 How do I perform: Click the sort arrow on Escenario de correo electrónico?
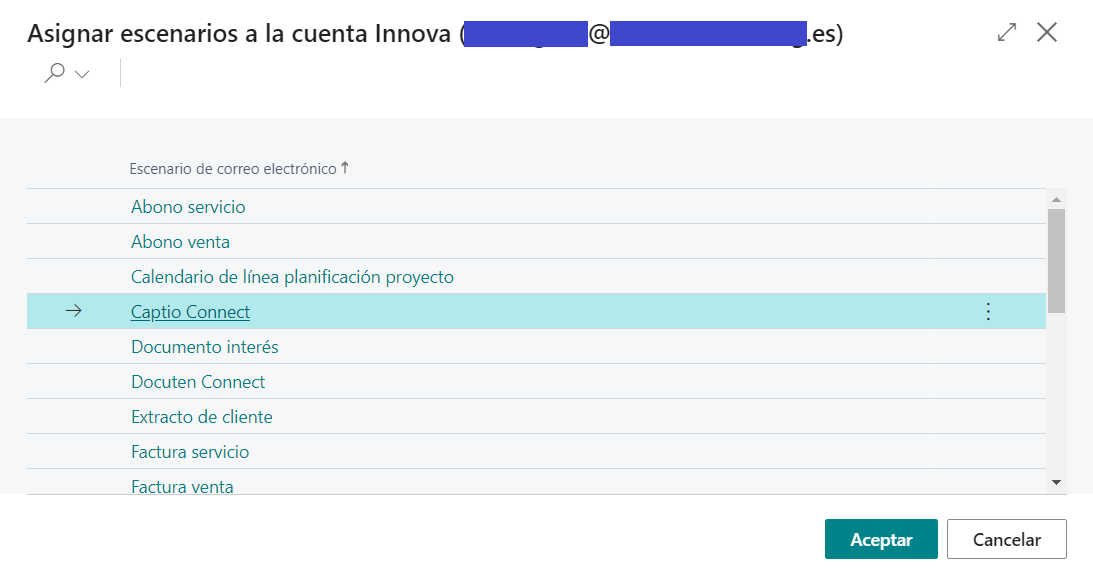(x=344, y=167)
